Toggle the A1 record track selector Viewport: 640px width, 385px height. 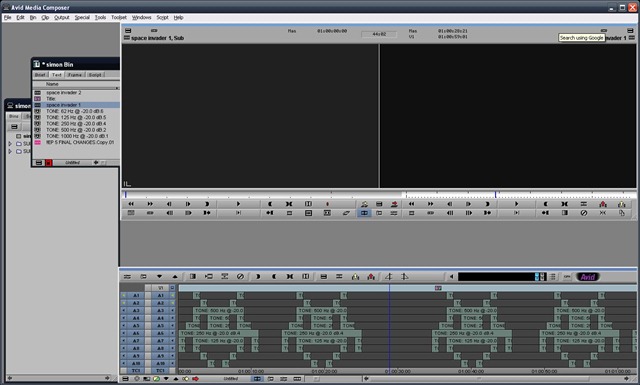click(x=160, y=295)
